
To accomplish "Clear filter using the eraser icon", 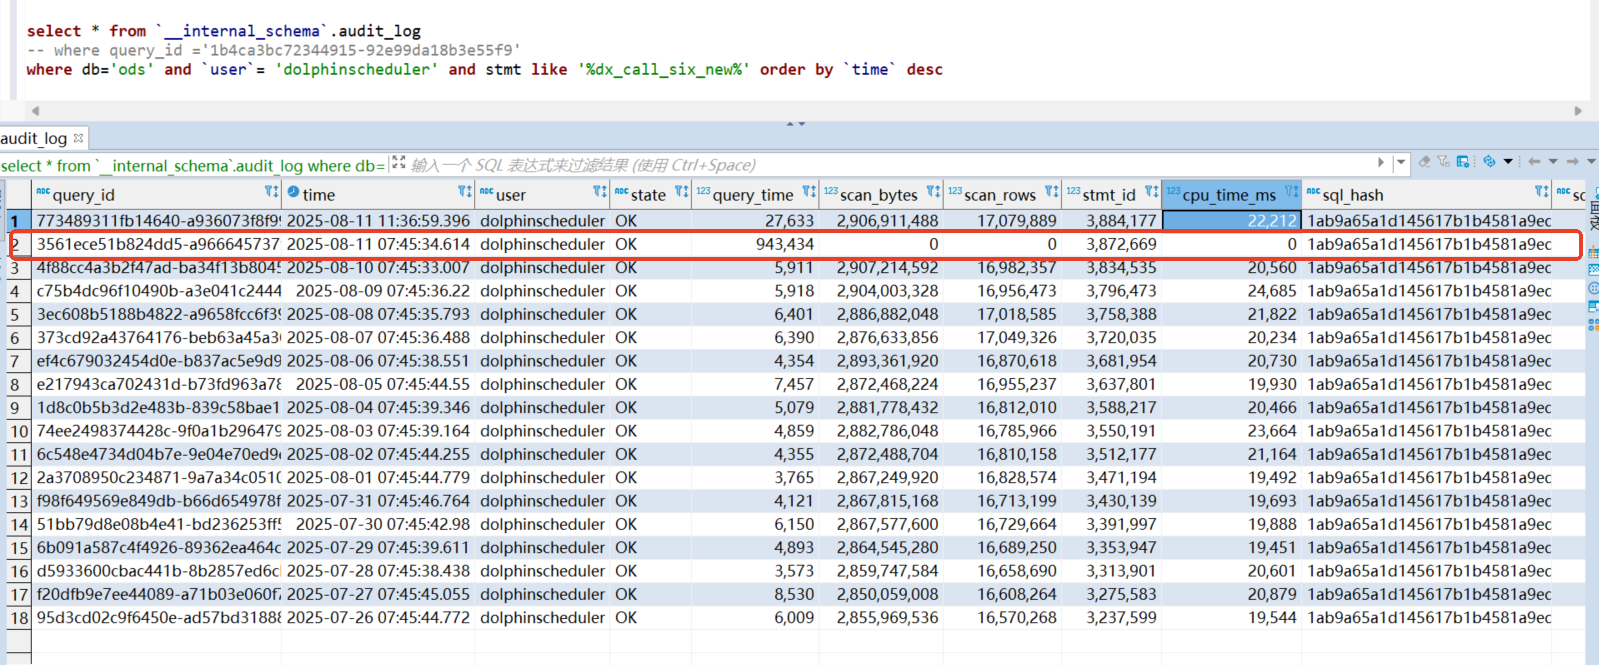I will 1424,162.
